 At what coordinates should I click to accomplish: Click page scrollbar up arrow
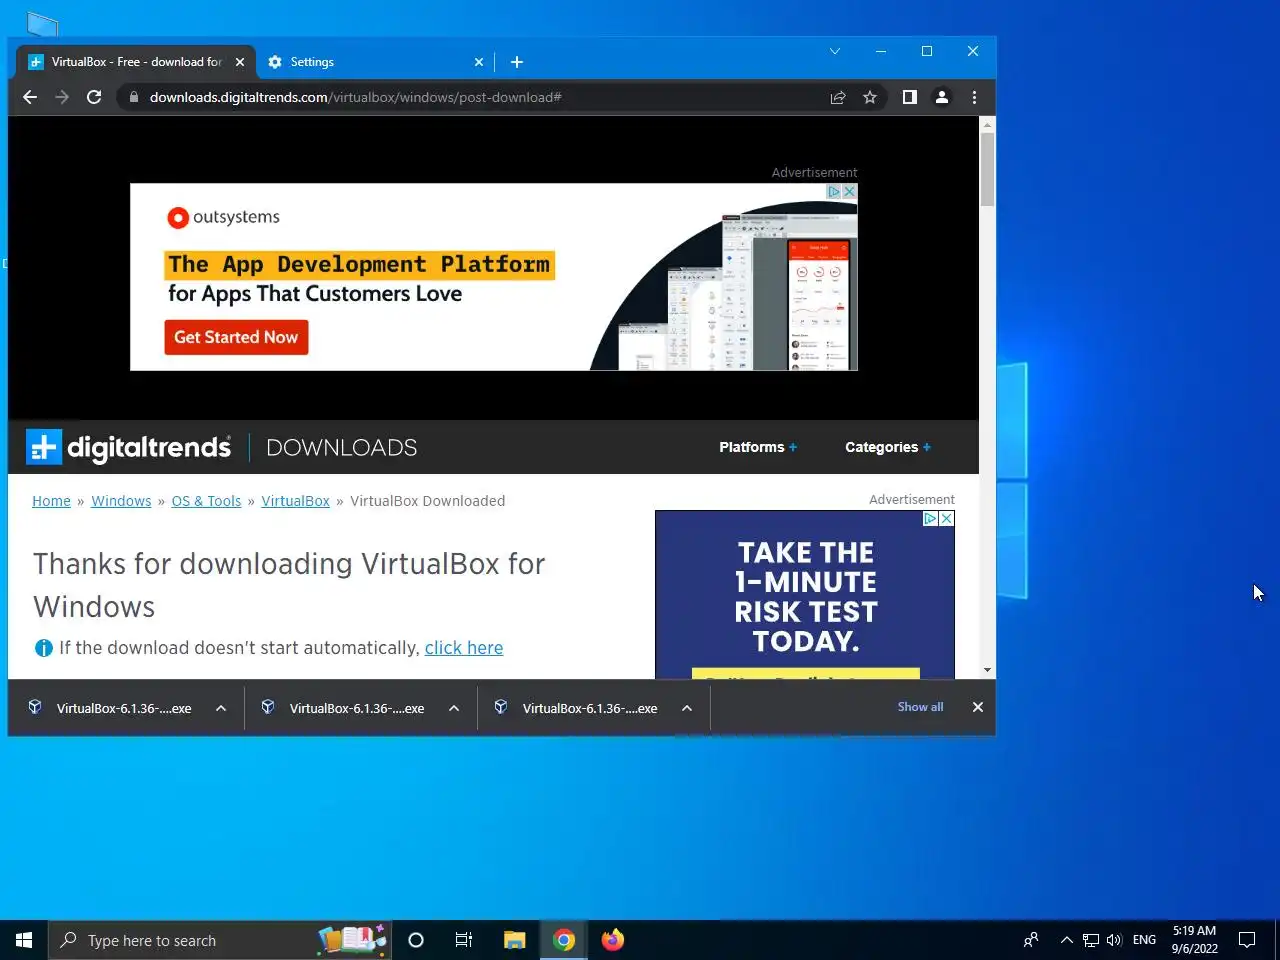tap(987, 125)
